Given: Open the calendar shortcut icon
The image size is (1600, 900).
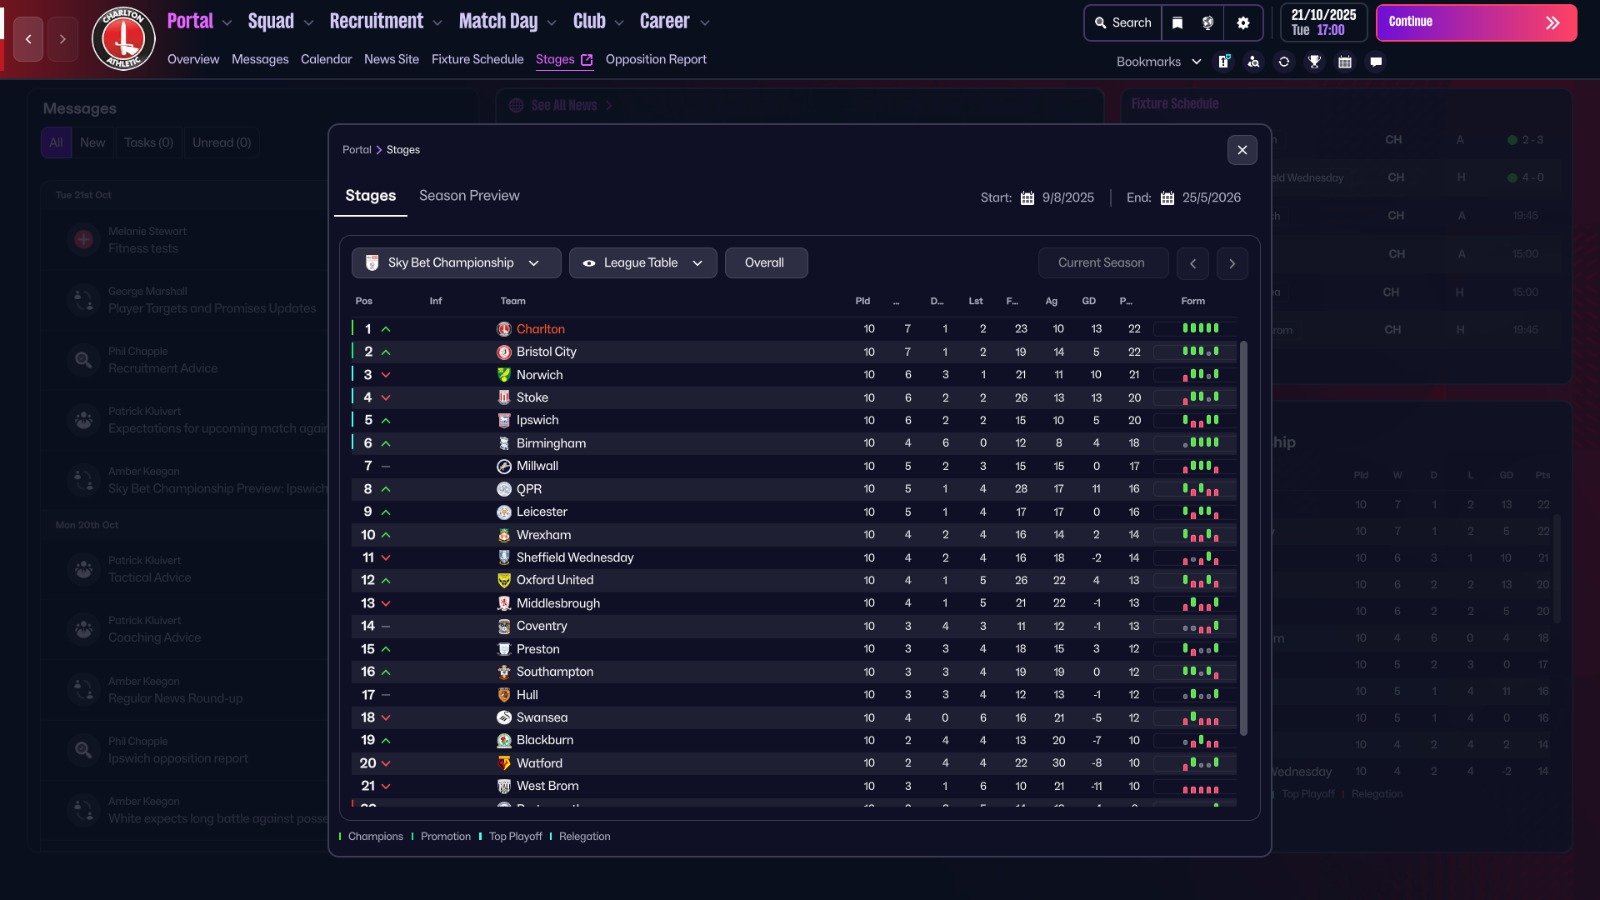Looking at the screenshot, I should pos(1345,62).
